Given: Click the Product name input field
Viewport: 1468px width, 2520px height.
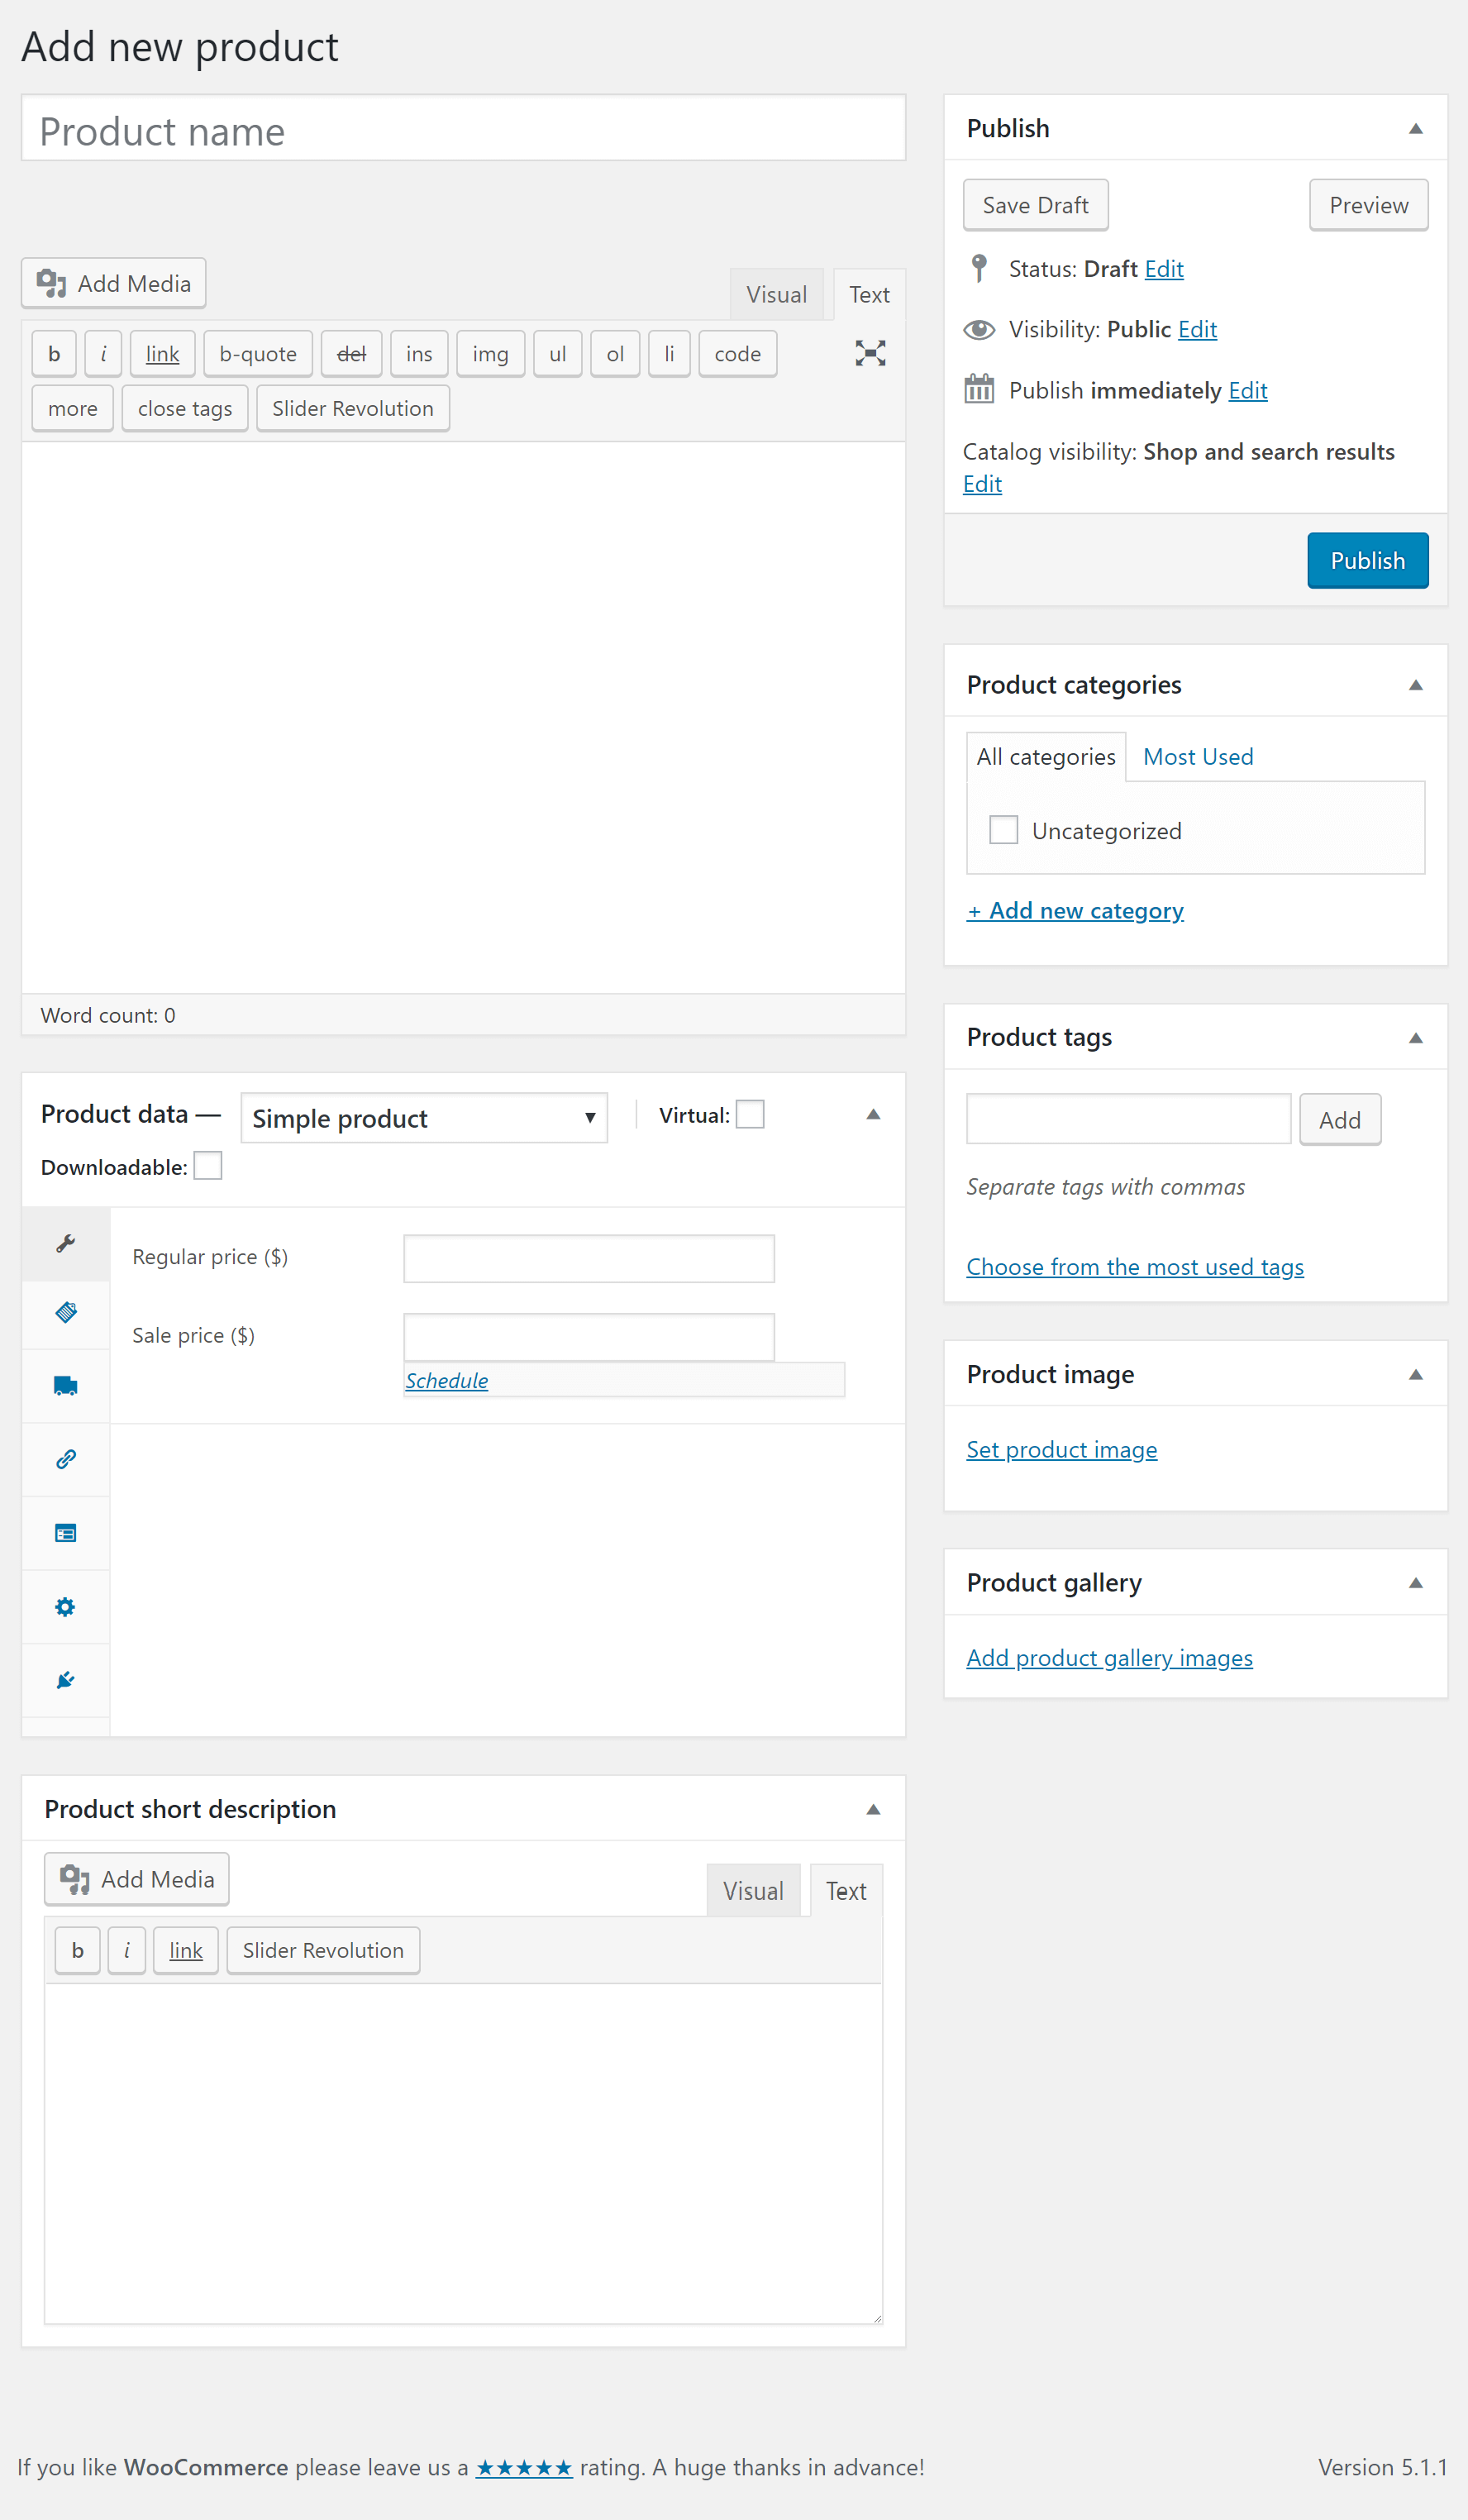Looking at the screenshot, I should pyautogui.click(x=463, y=129).
